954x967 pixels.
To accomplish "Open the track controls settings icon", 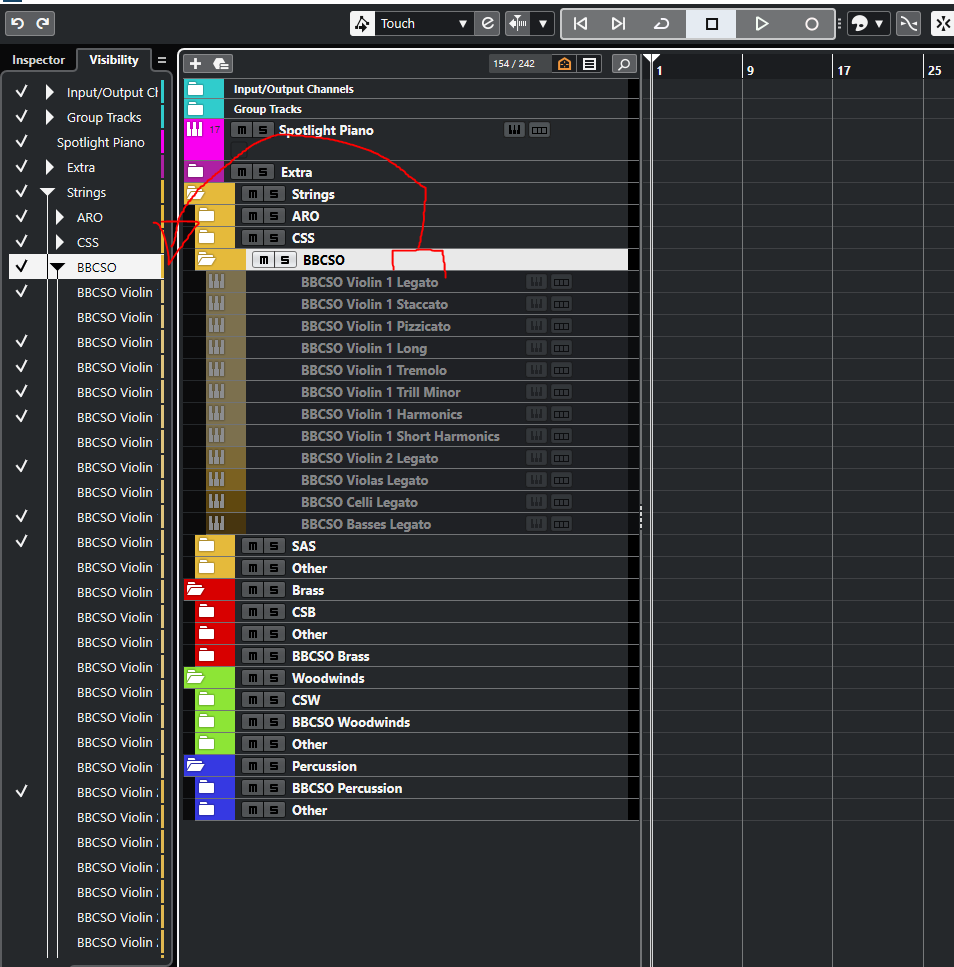I will point(590,64).
